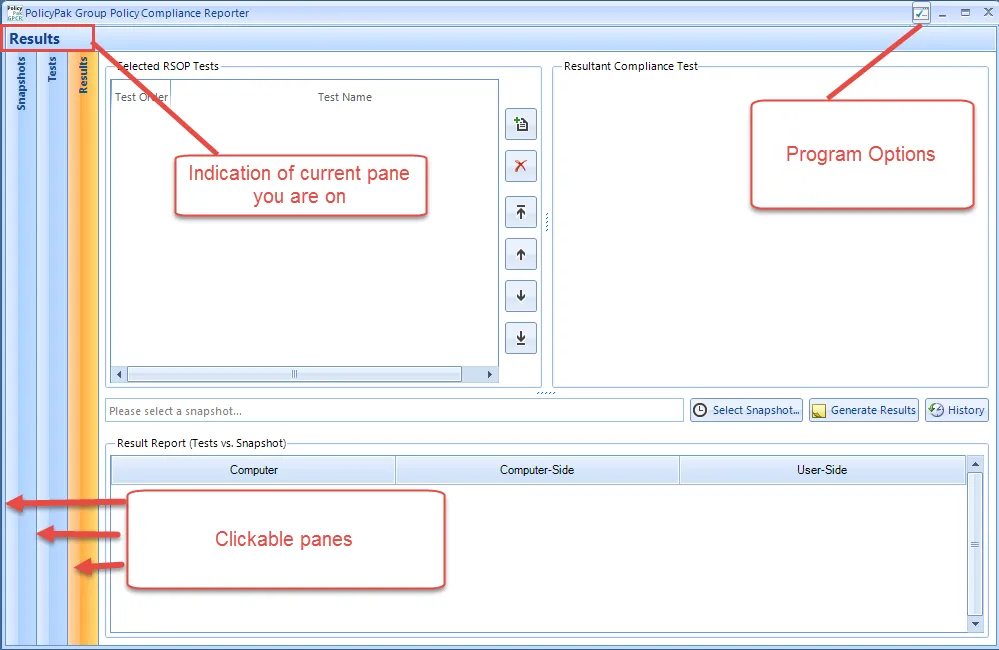Sort by the User-Side column header
The image size is (999, 650).
click(822, 470)
